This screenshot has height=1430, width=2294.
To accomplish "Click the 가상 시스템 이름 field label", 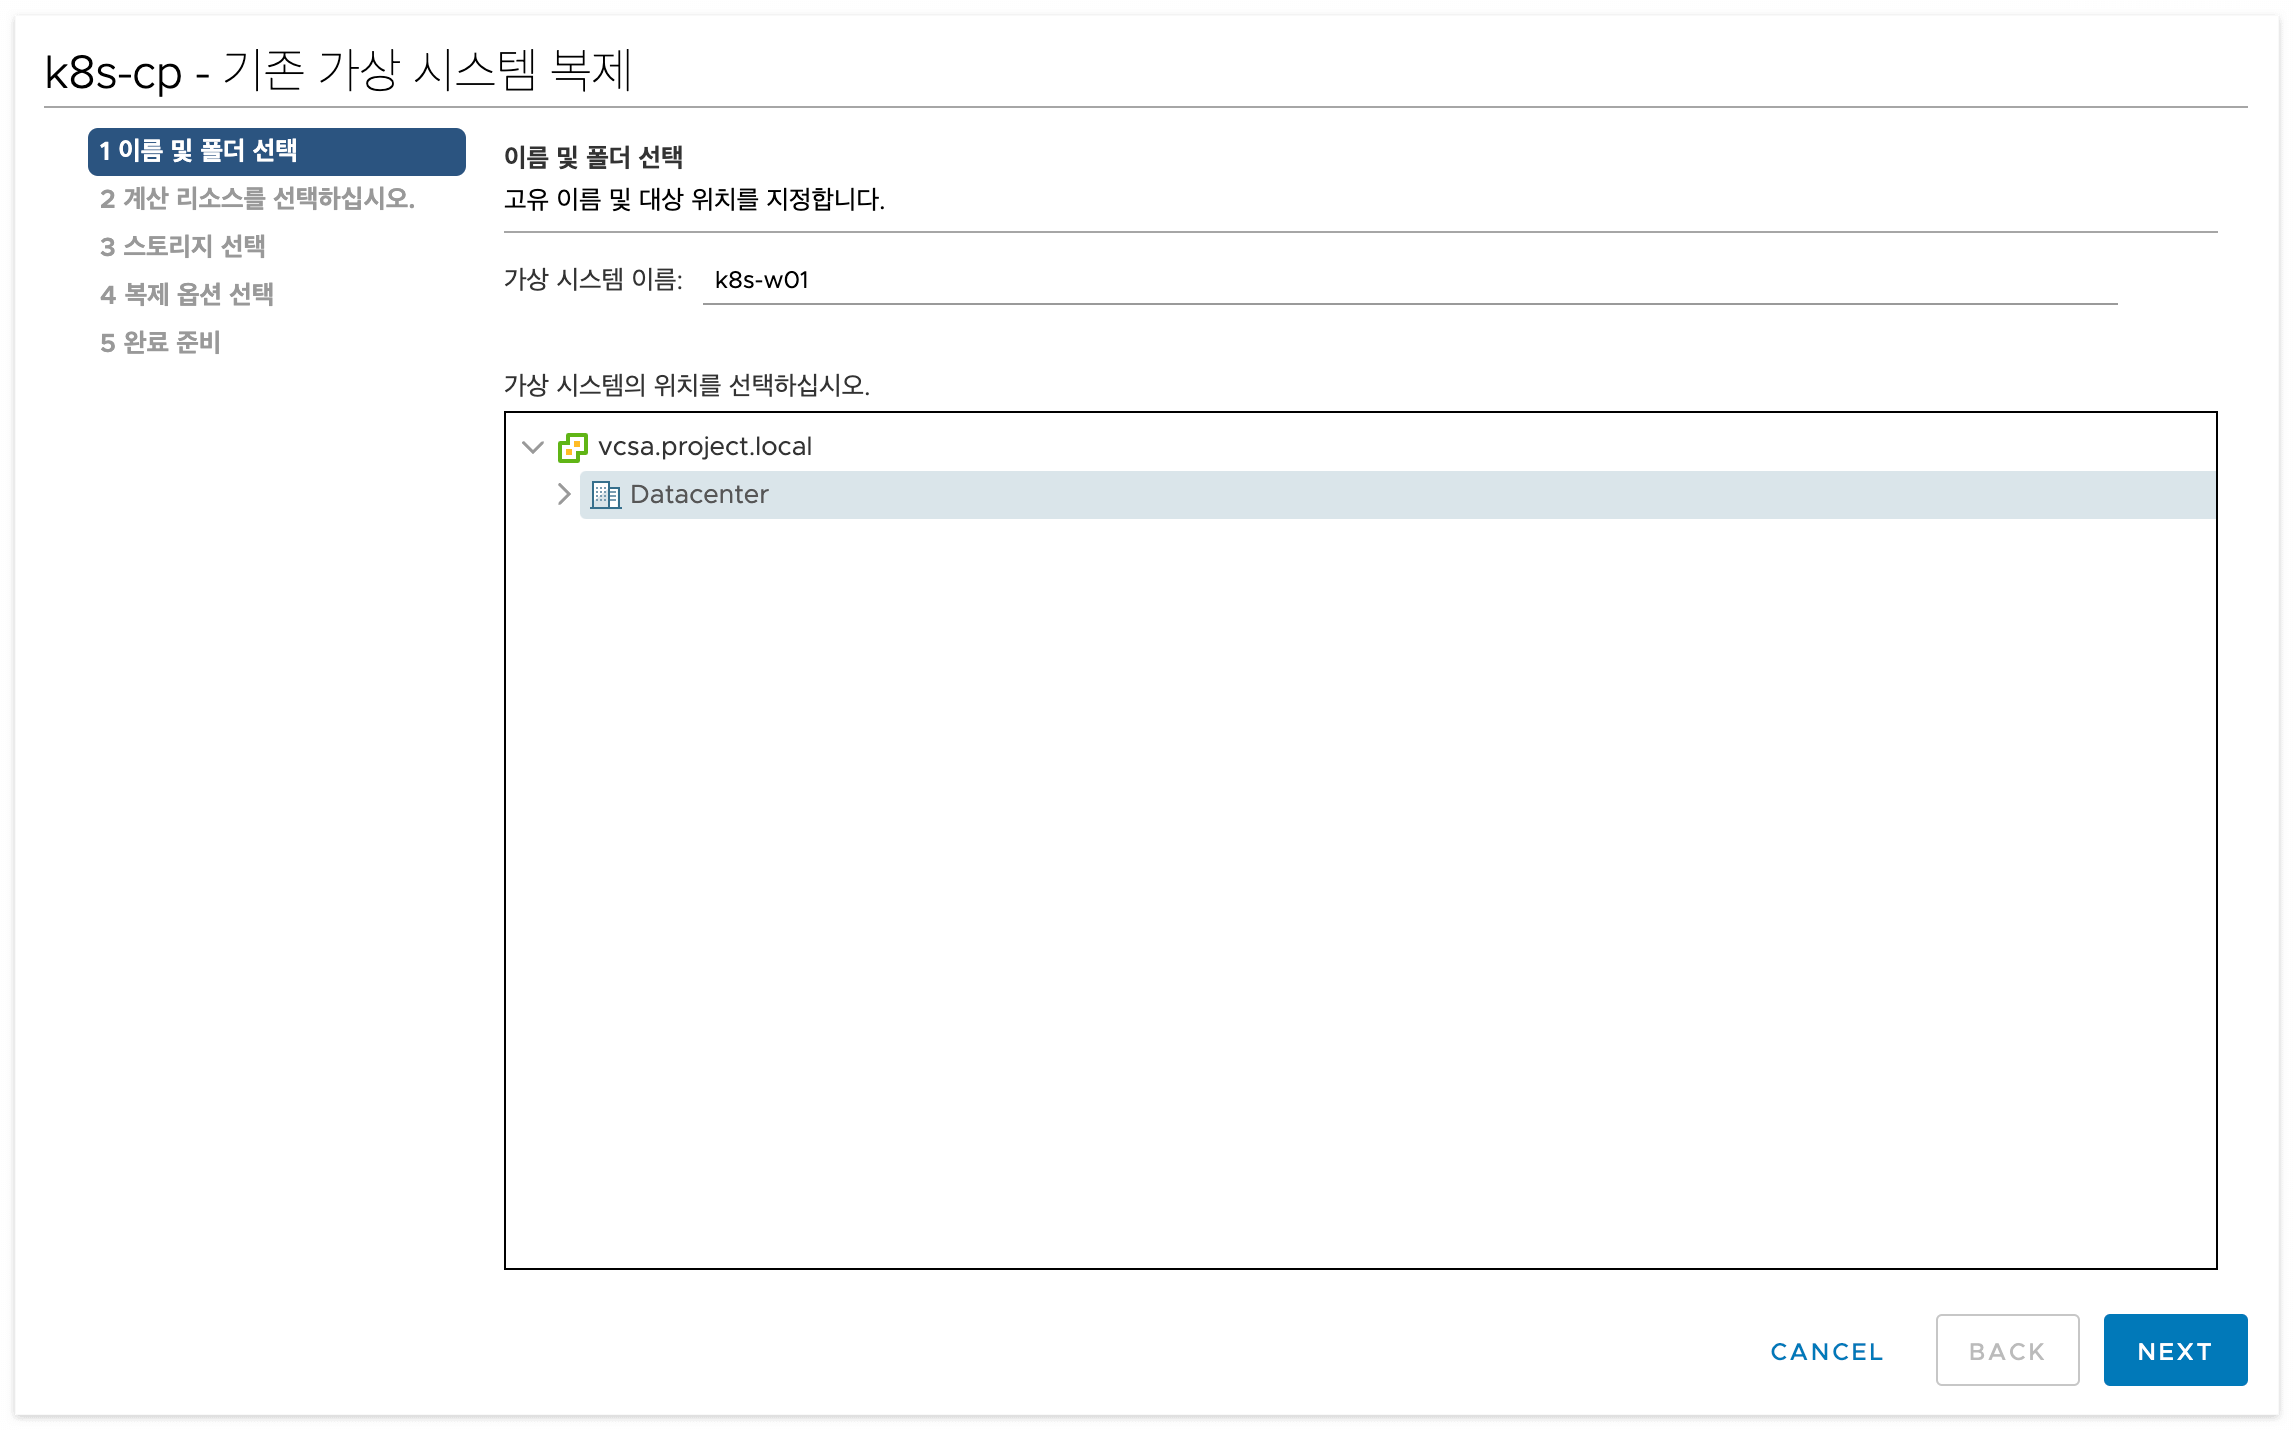I will point(593,280).
